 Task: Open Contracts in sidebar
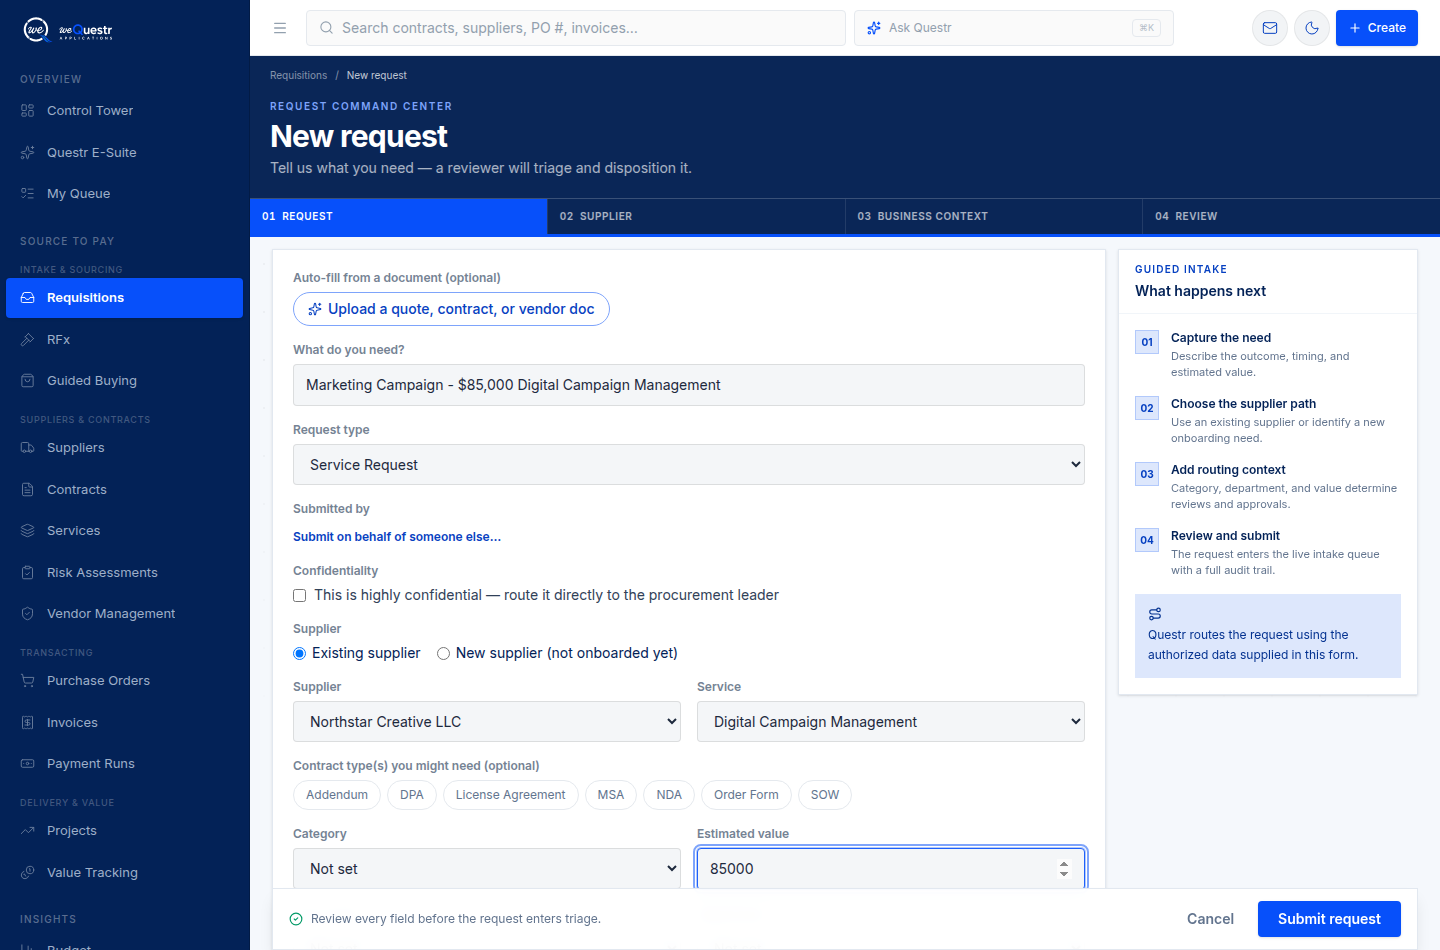tap(124, 490)
